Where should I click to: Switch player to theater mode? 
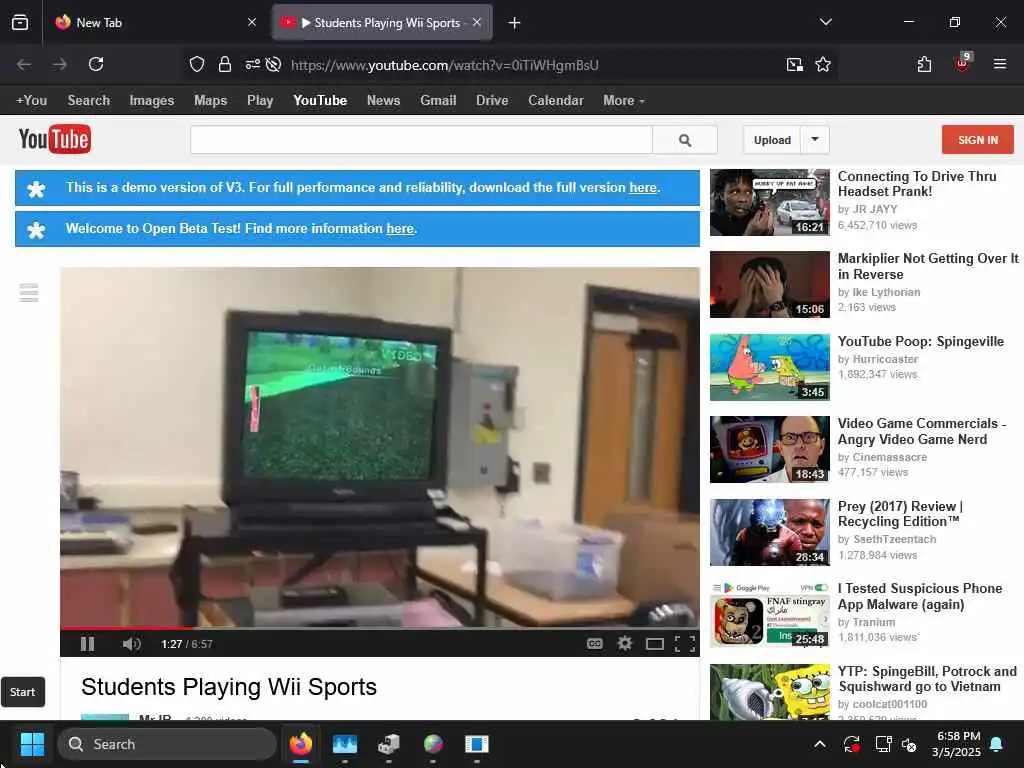click(x=655, y=645)
